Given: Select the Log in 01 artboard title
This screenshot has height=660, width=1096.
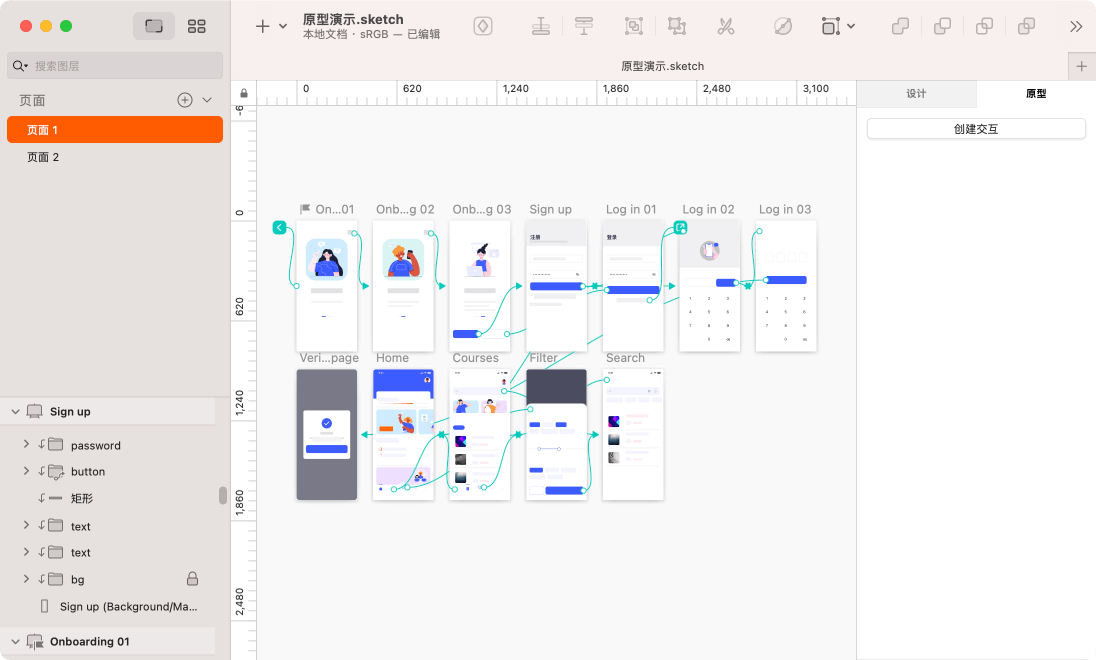Looking at the screenshot, I should [631, 209].
